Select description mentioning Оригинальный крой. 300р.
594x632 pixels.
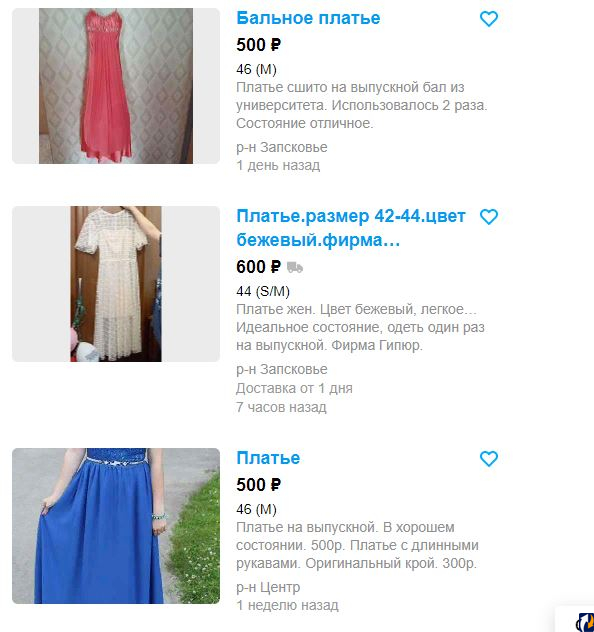357,545
